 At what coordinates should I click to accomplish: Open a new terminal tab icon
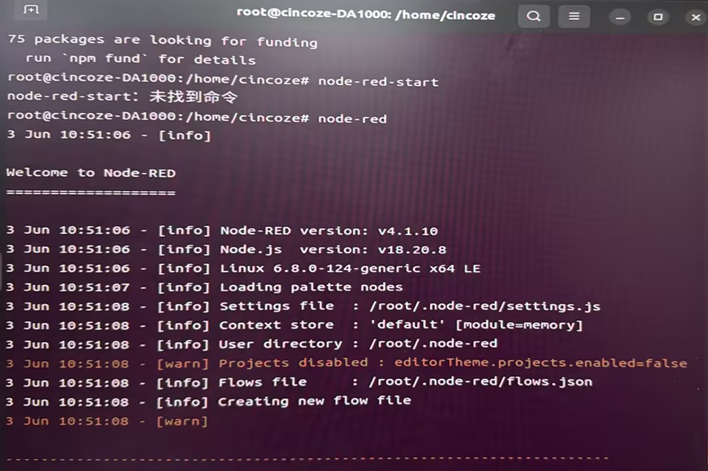[x=31, y=9]
